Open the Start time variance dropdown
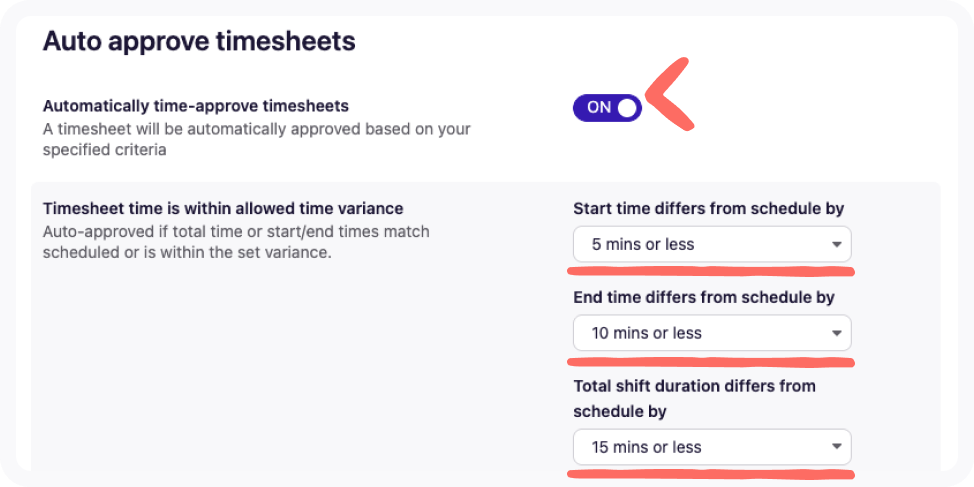The height and width of the screenshot is (487, 974). click(711, 244)
